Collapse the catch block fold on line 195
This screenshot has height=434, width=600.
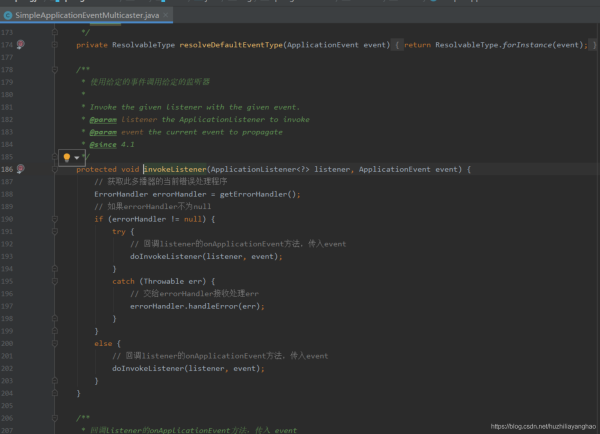[55, 281]
